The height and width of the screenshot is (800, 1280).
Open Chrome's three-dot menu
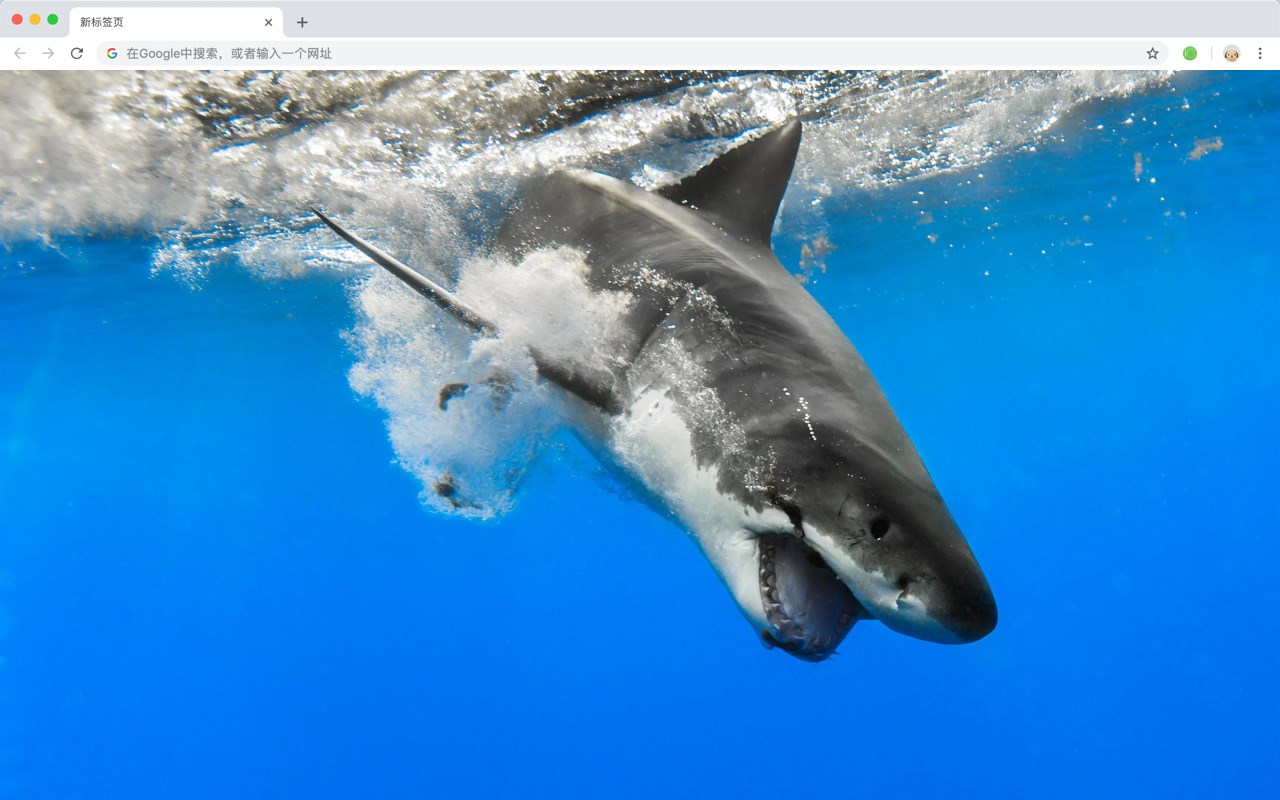point(1260,53)
